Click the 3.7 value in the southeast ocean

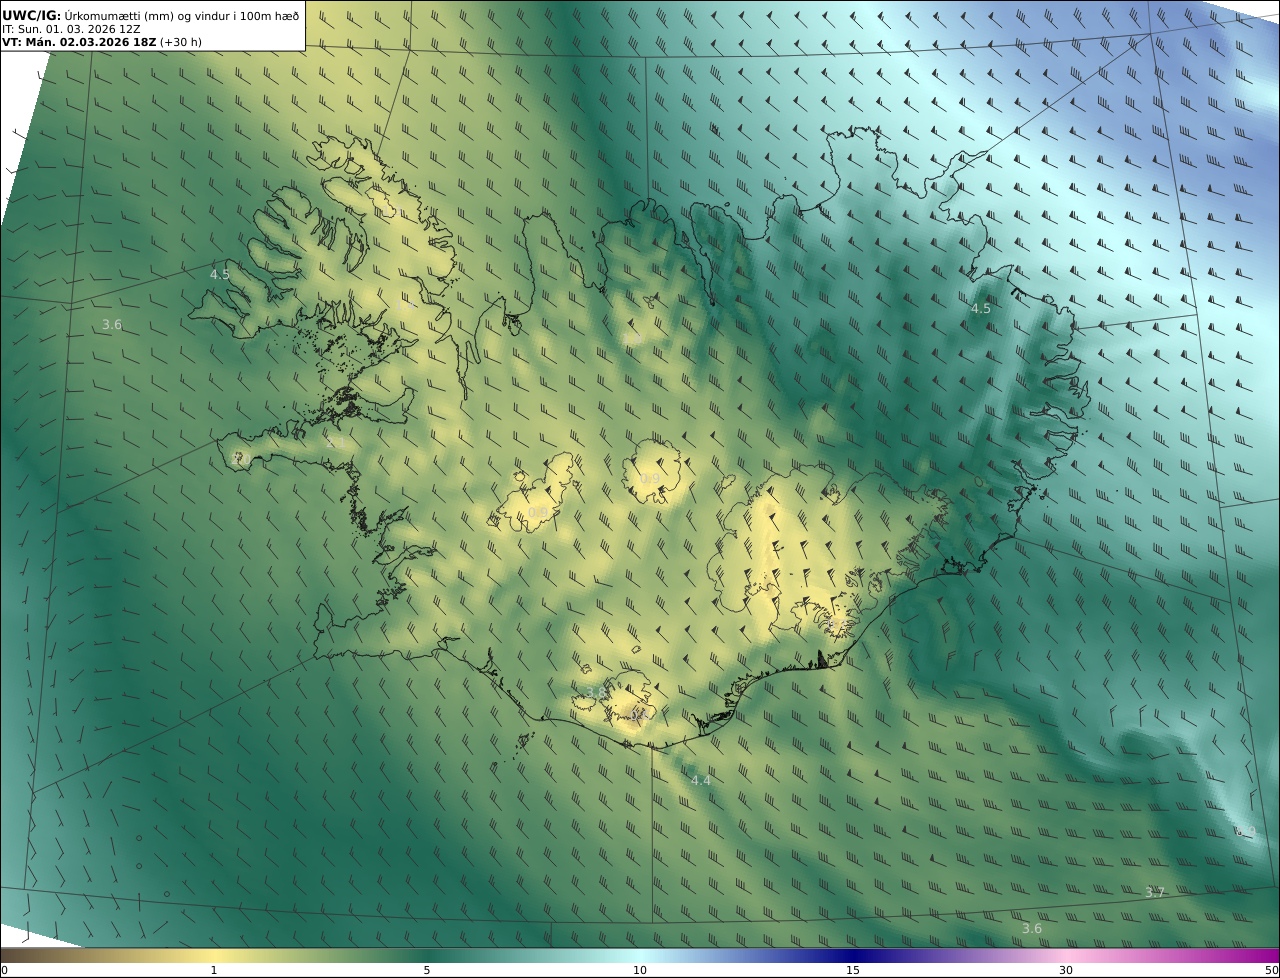click(x=1155, y=892)
